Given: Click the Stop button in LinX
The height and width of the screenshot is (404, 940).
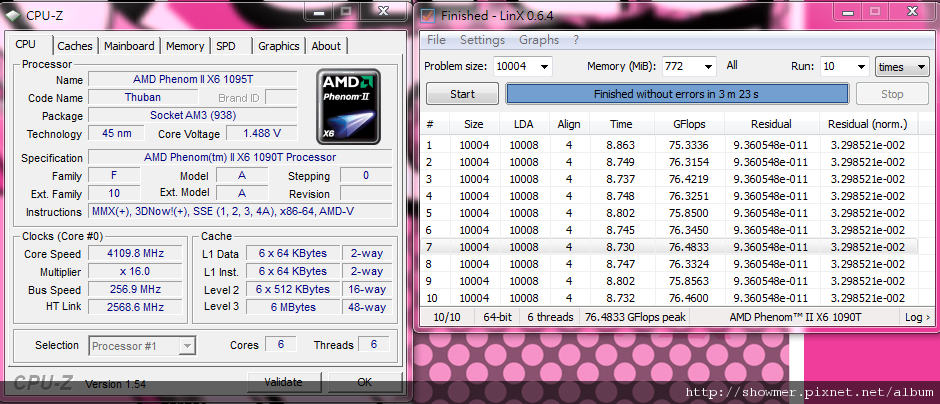Looking at the screenshot, I should [x=892, y=94].
